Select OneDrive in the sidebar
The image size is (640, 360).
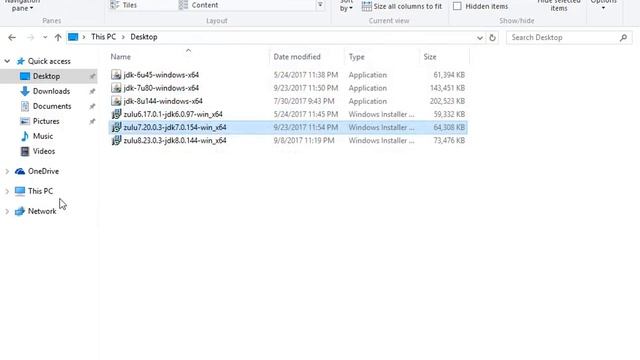click(43, 171)
